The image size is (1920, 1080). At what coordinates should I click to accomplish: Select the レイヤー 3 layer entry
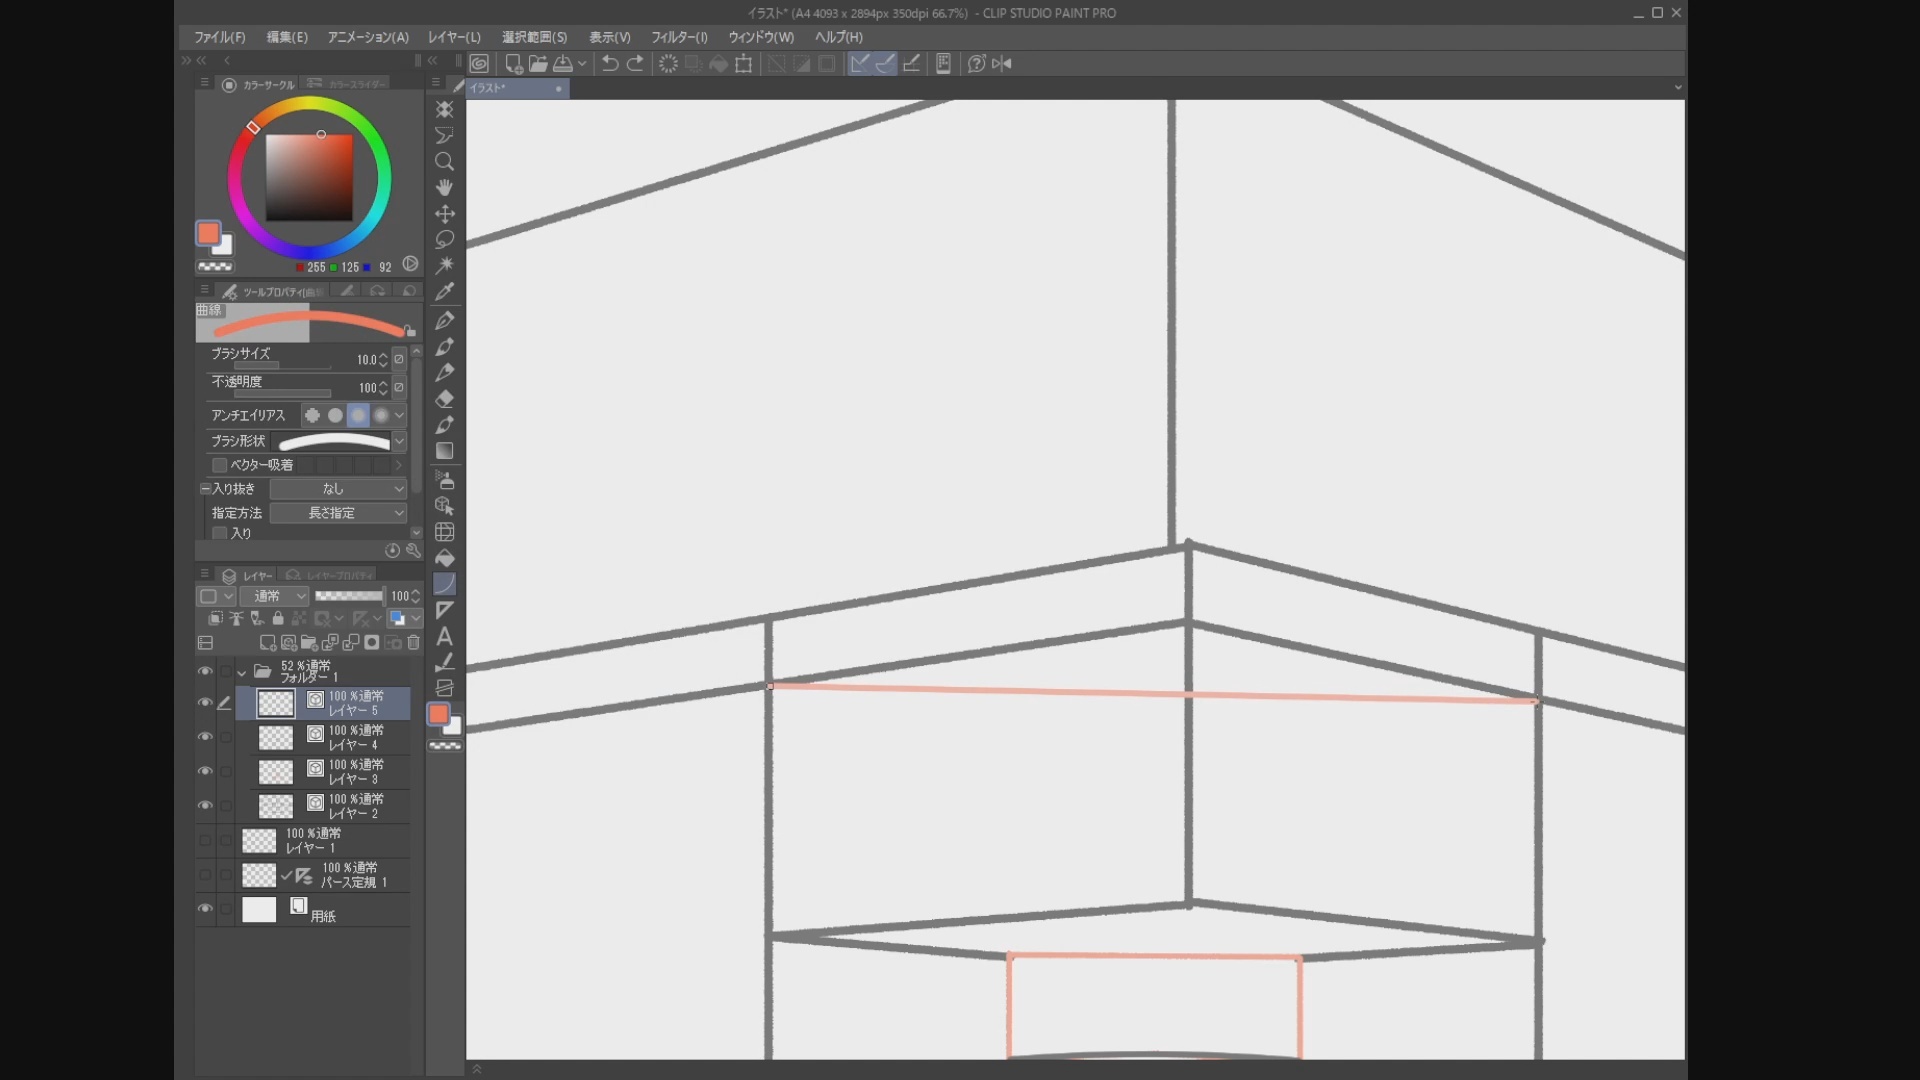click(355, 772)
